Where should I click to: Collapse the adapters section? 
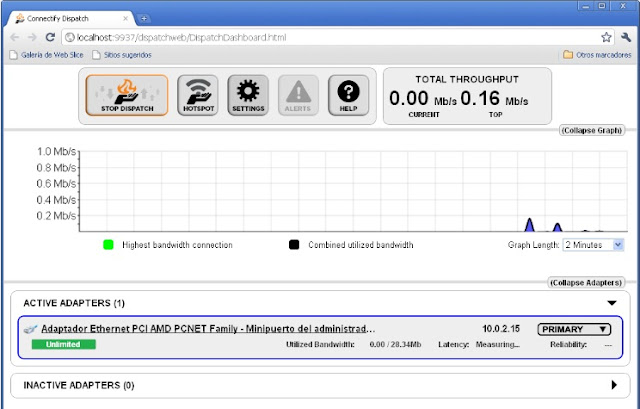point(586,283)
